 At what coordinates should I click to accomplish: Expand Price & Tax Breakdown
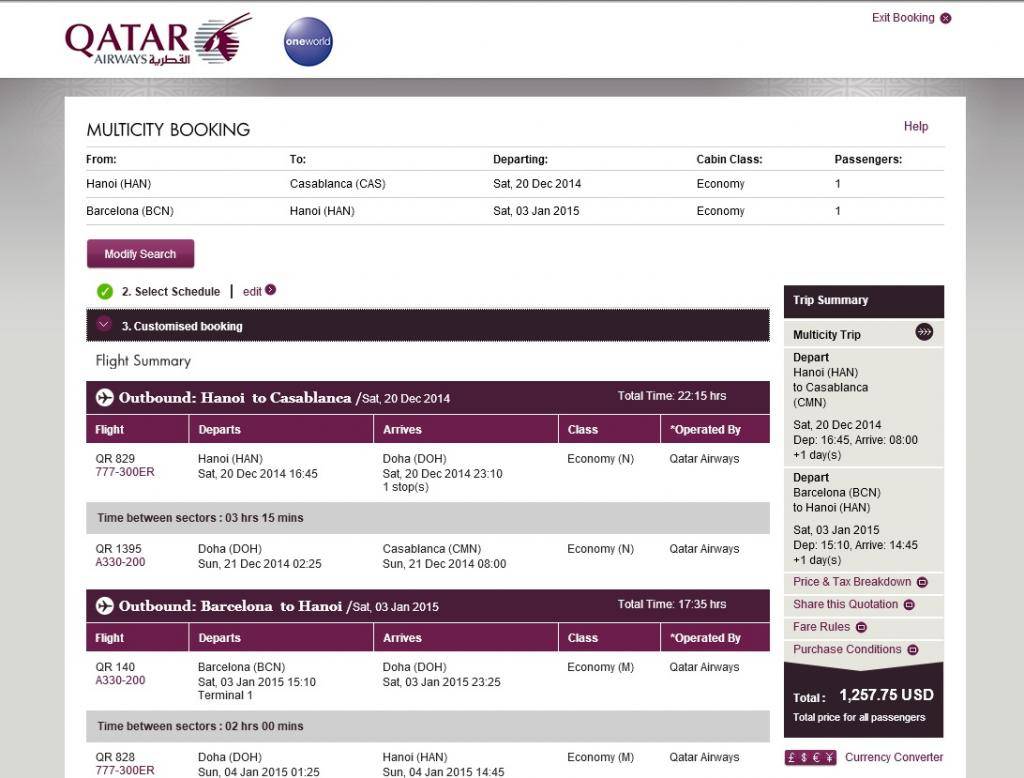point(852,581)
